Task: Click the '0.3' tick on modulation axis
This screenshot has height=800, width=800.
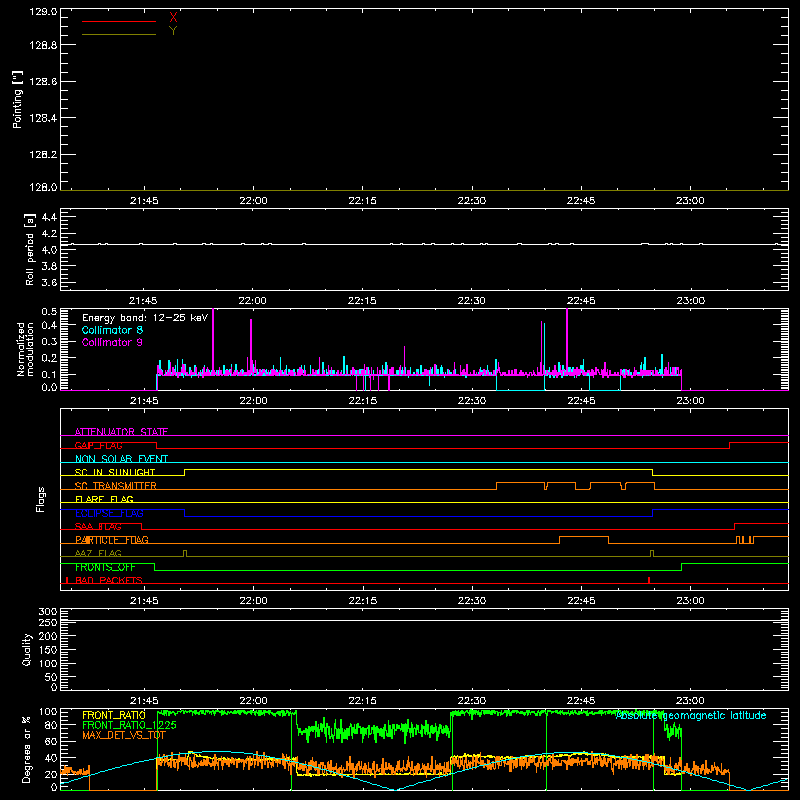Action: click(49, 342)
